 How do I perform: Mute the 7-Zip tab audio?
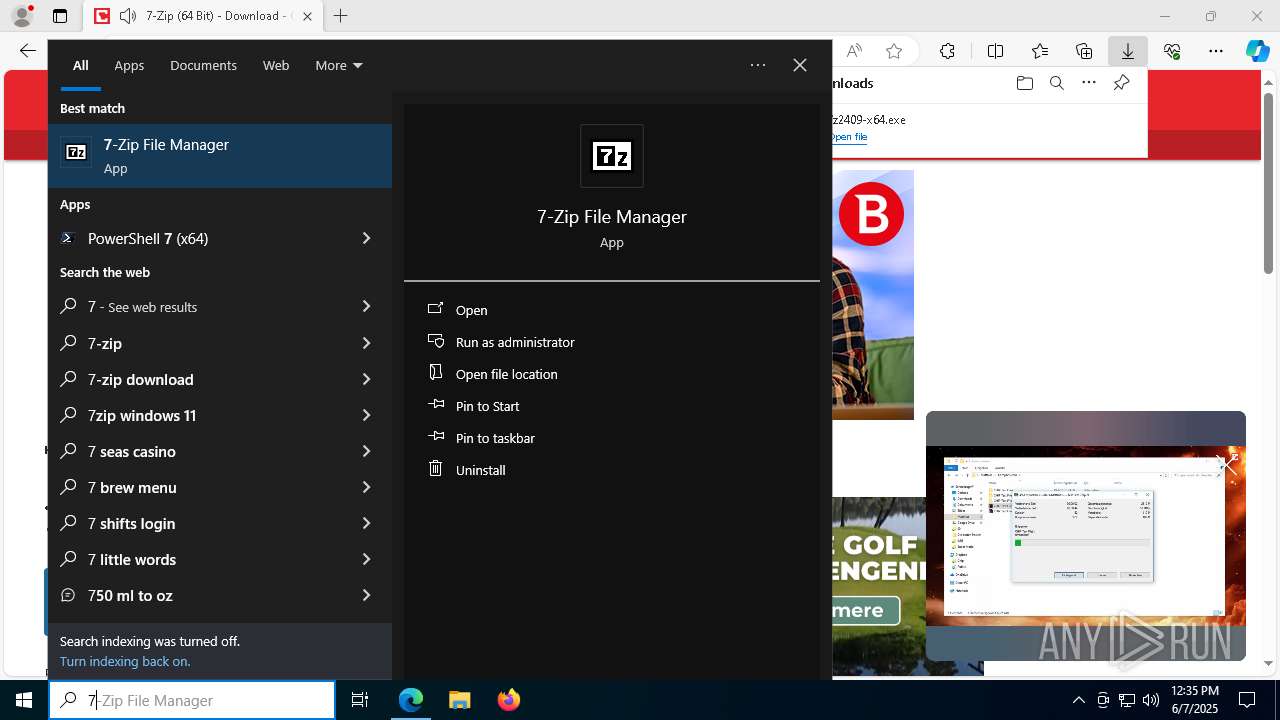(x=127, y=16)
